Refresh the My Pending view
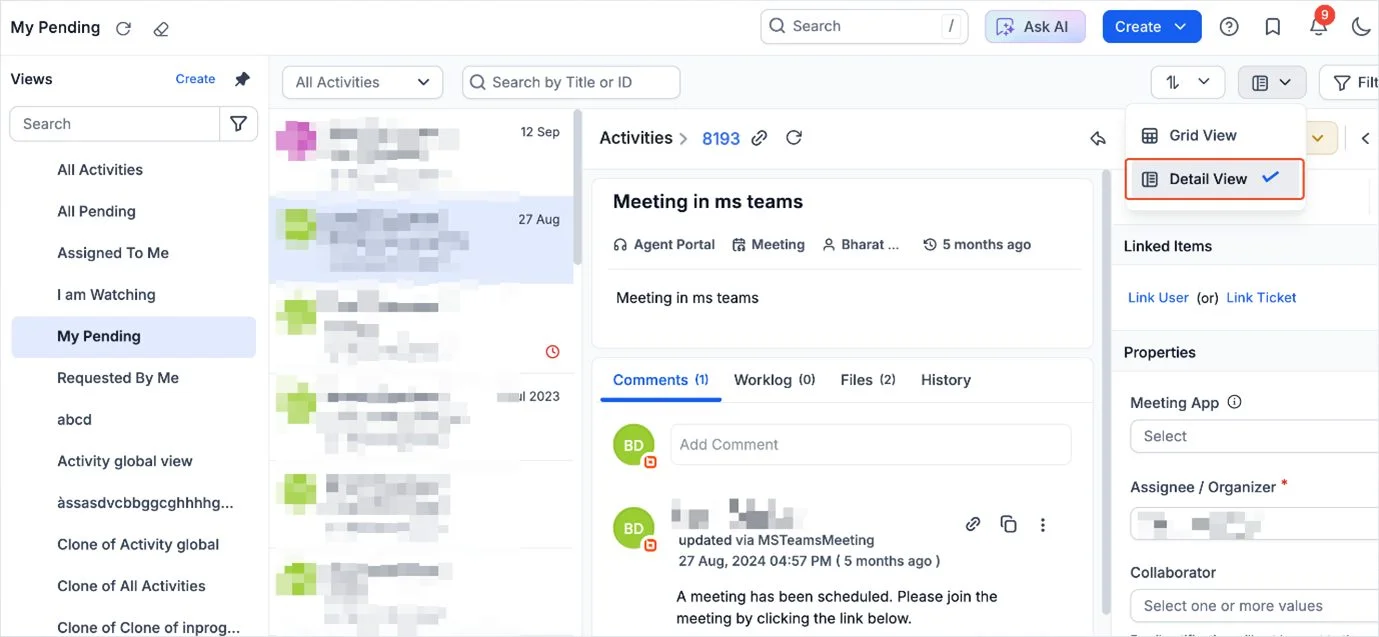Viewport: 1379px width, 637px height. point(123,28)
